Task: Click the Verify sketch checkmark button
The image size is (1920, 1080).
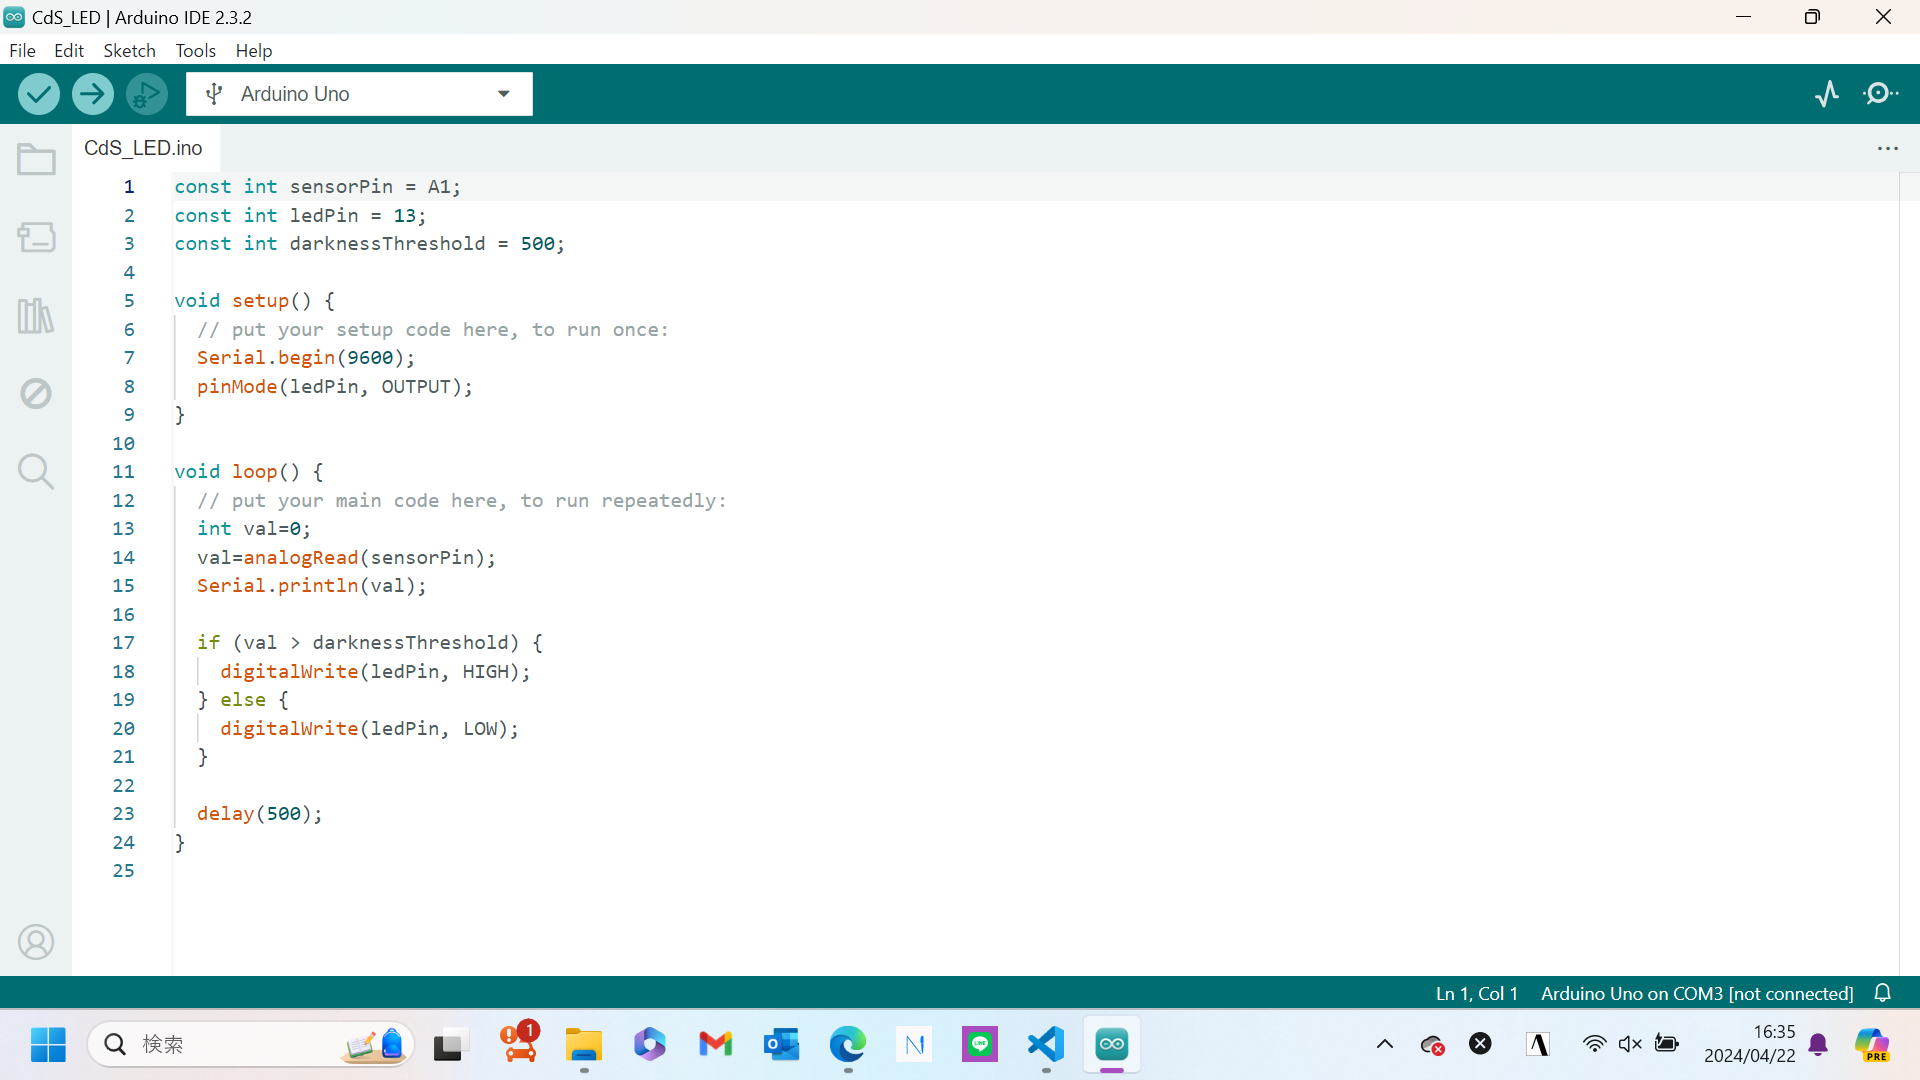Action: tap(39, 94)
